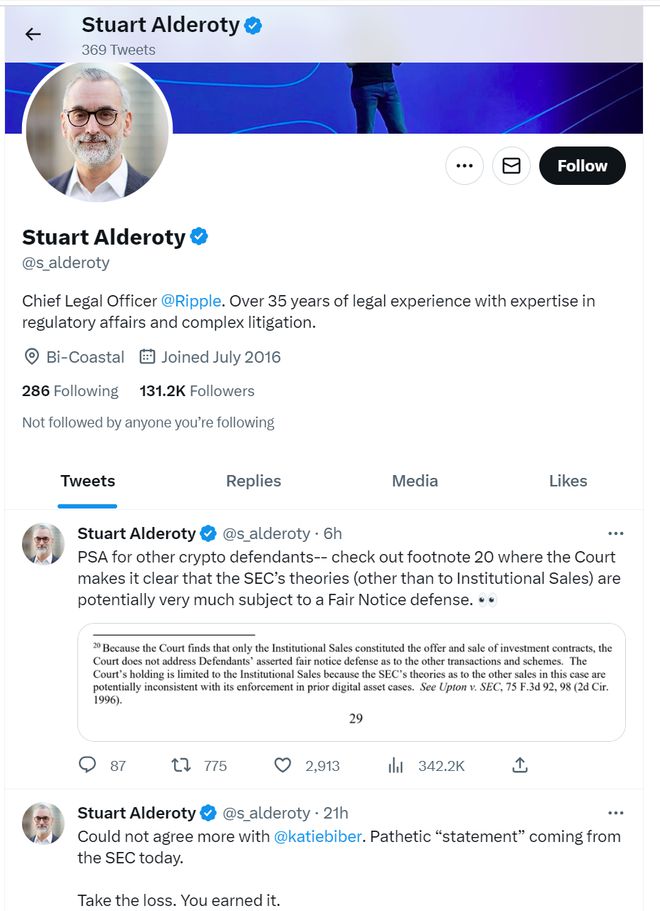Open the Likes tab
This screenshot has height=911, width=660.
tap(568, 481)
